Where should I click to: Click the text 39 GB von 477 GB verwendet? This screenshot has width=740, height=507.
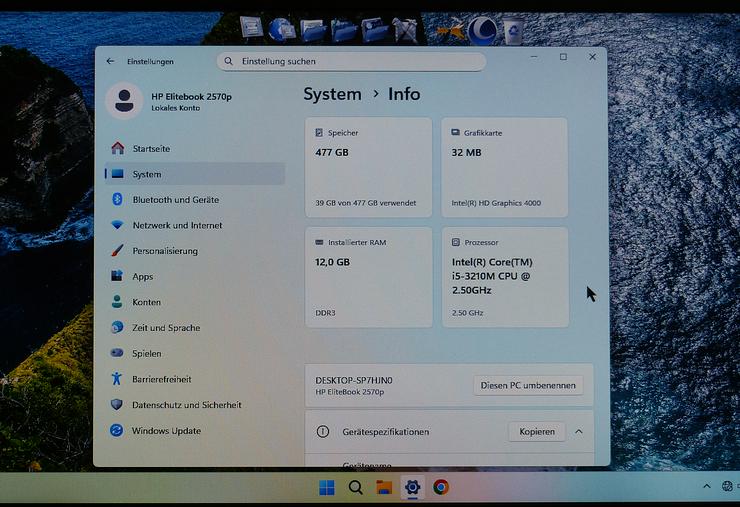(x=366, y=203)
